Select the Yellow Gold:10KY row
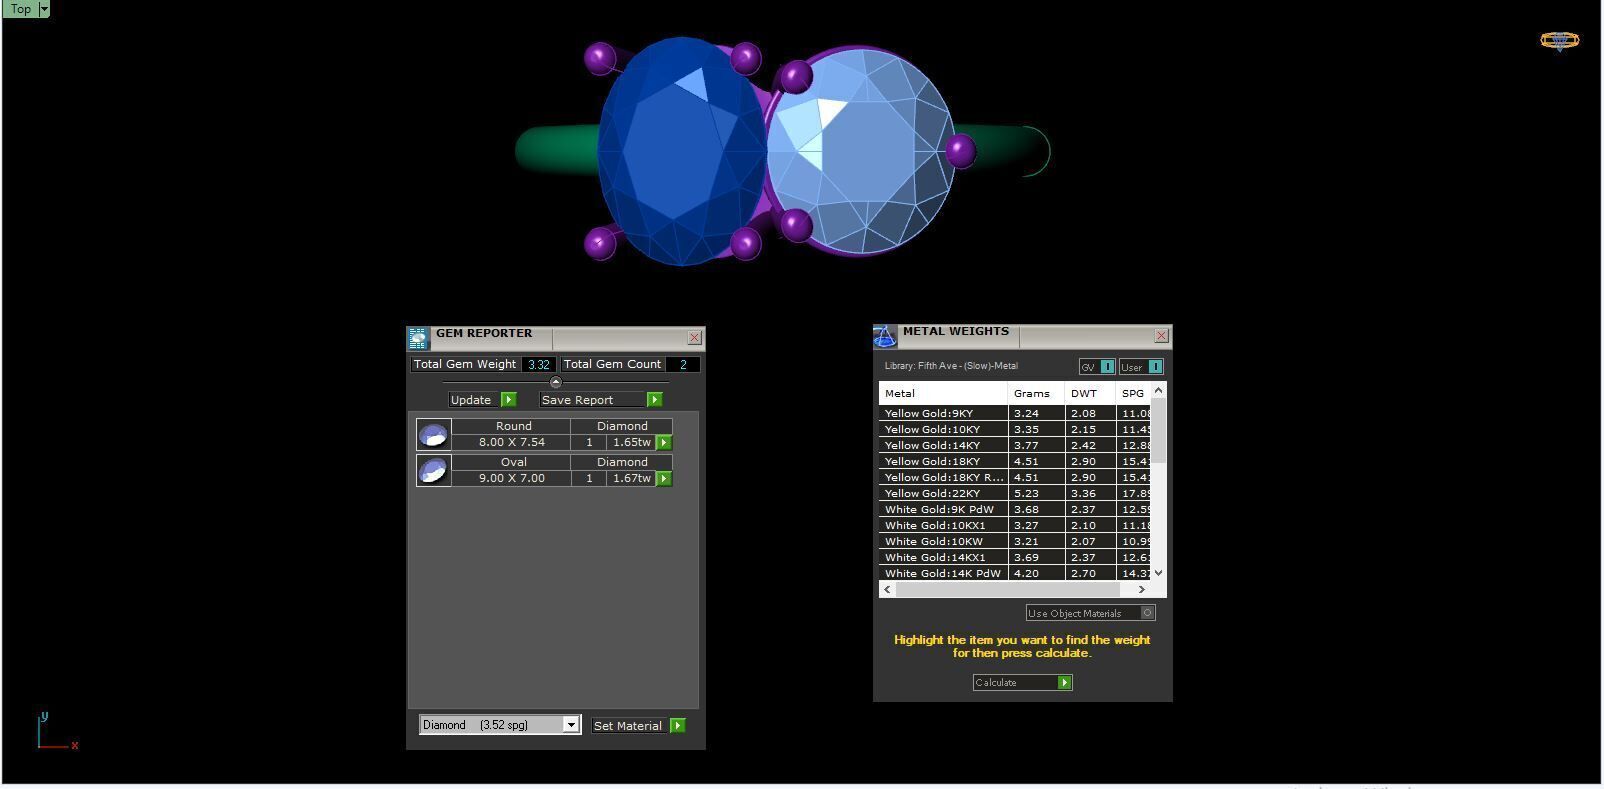 (1015, 429)
